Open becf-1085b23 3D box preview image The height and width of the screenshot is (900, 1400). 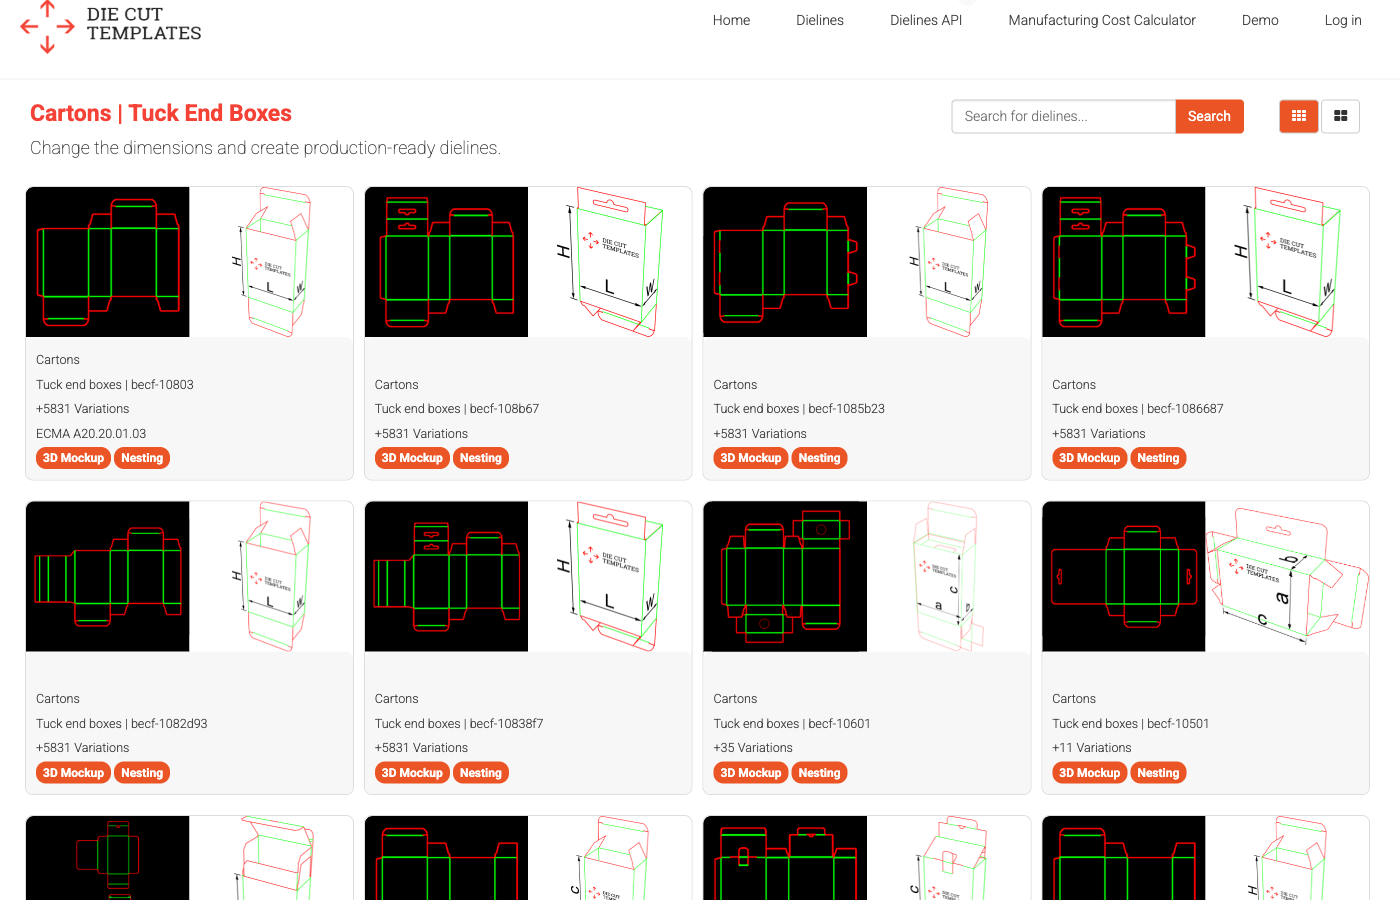pos(949,262)
